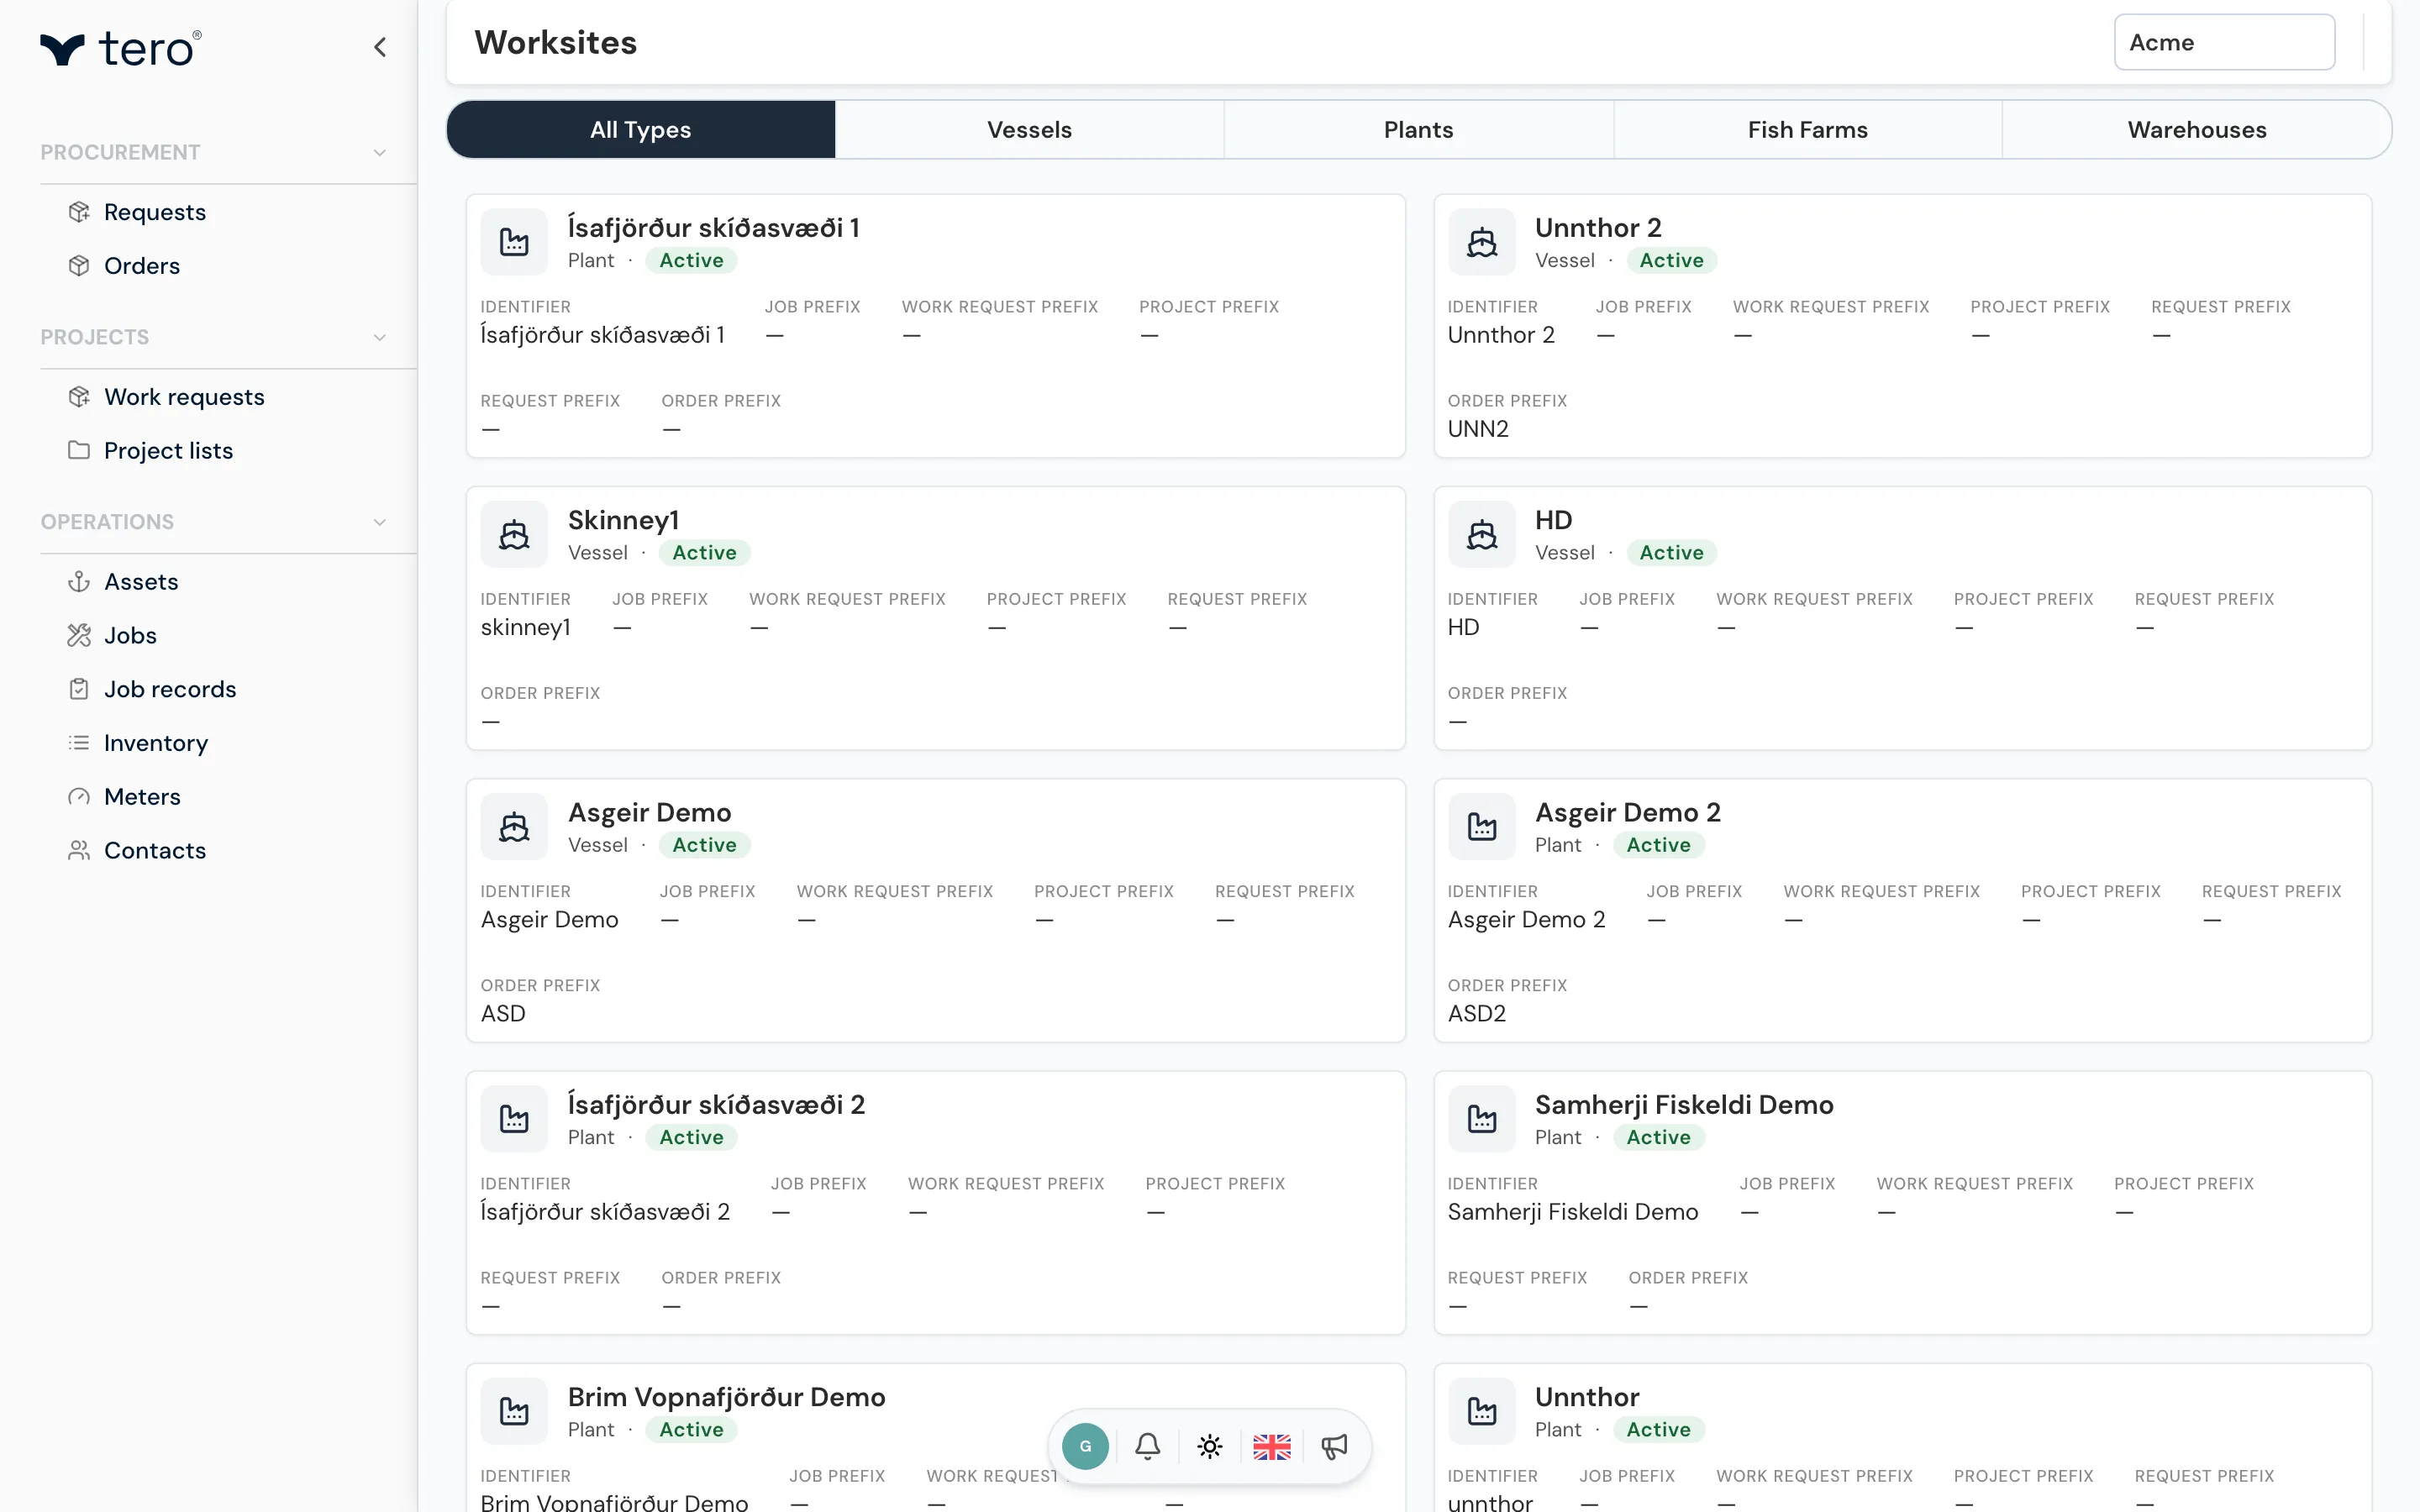Click the plant icon on the Asgeir Demo 2 card
2420x1512 pixels.
pyautogui.click(x=1481, y=827)
